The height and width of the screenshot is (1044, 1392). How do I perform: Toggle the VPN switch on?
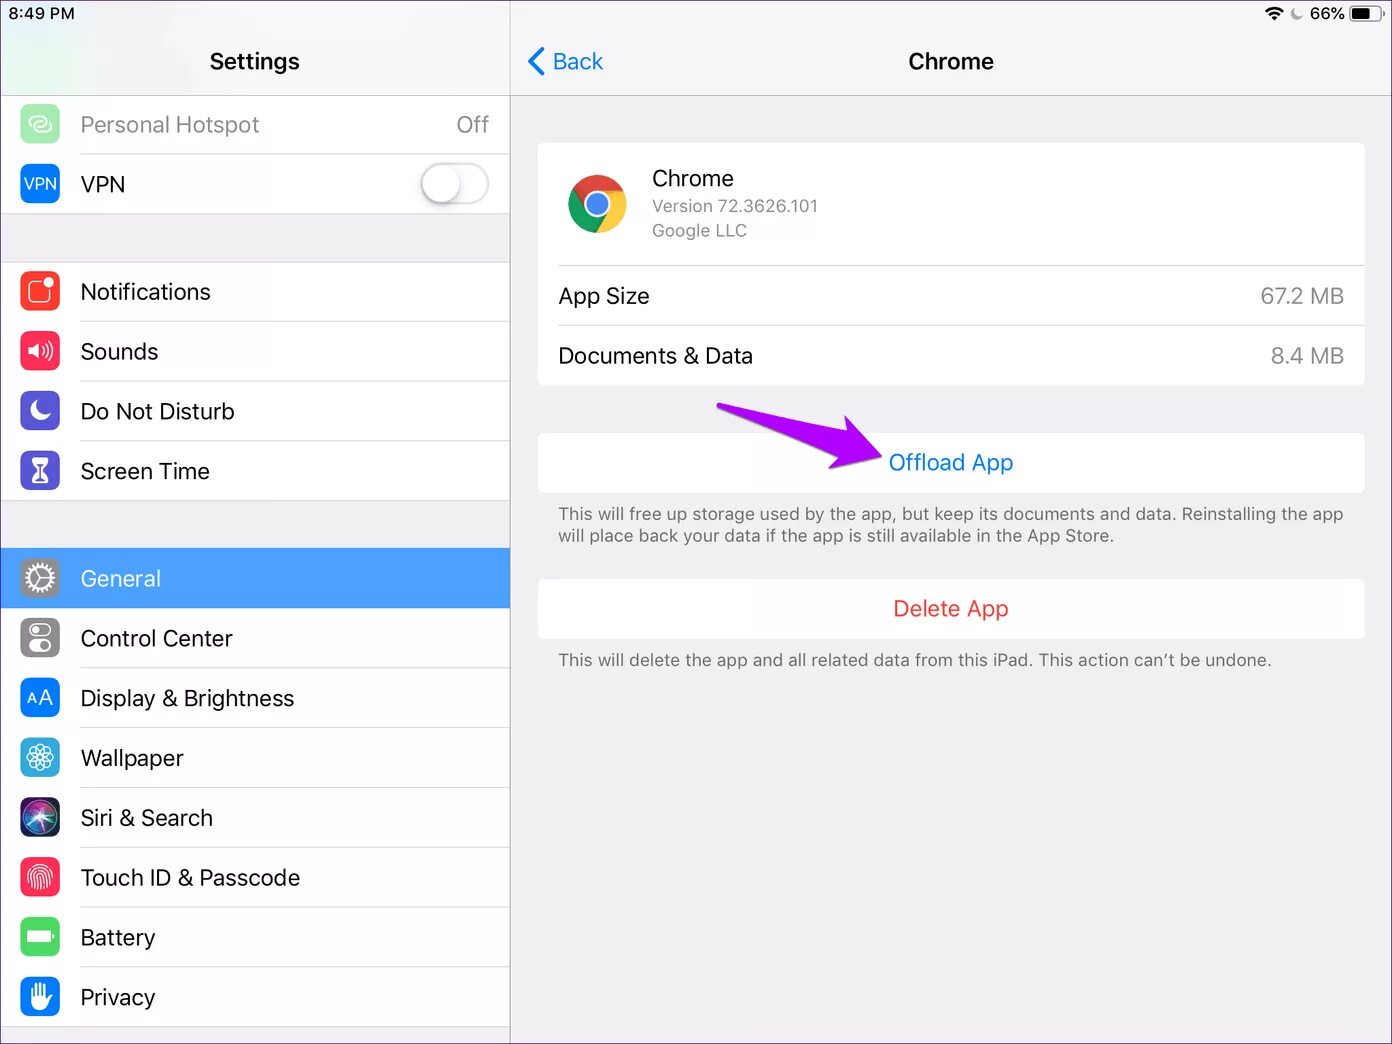[x=454, y=184]
